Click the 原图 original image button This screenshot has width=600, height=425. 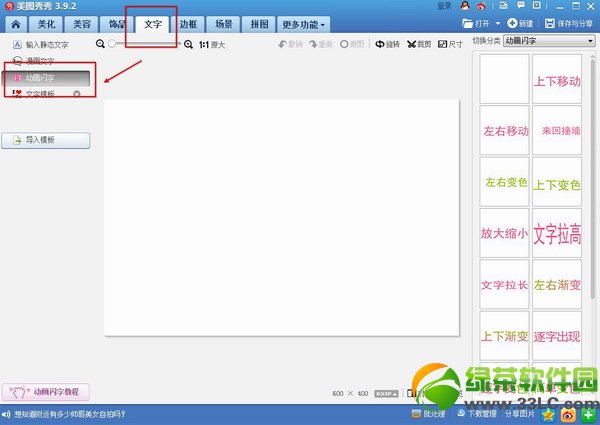352,44
